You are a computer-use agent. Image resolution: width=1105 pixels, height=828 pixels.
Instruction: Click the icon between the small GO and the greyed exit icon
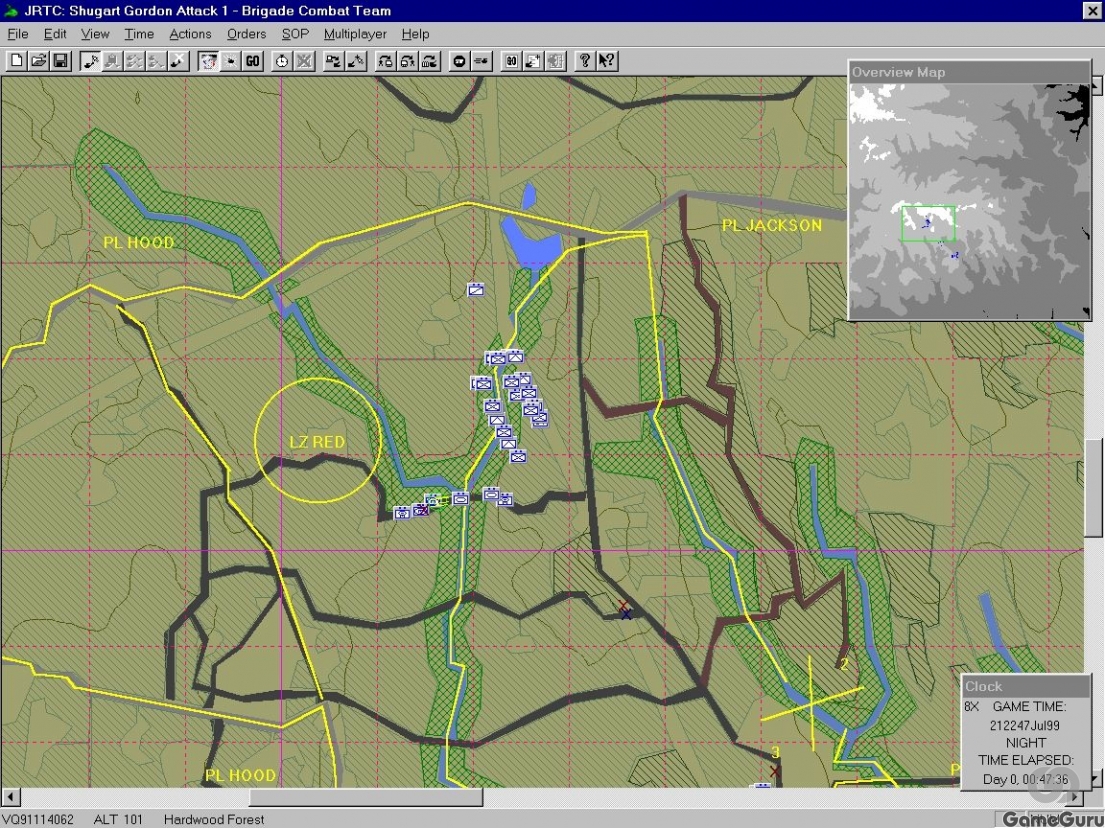click(x=533, y=61)
